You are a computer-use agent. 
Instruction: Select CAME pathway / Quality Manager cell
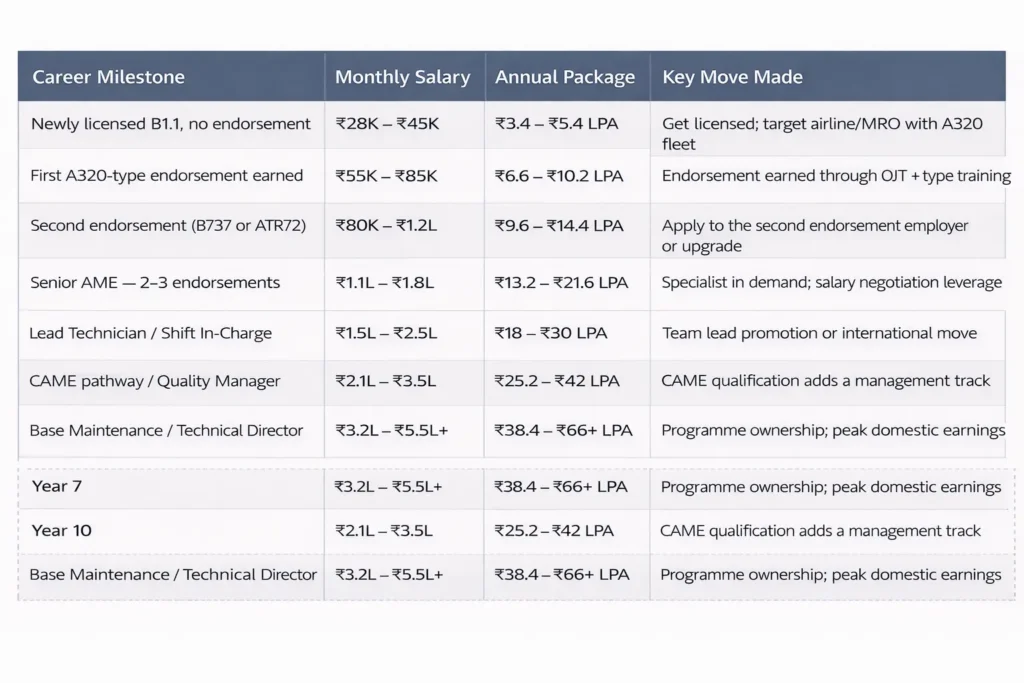point(155,381)
